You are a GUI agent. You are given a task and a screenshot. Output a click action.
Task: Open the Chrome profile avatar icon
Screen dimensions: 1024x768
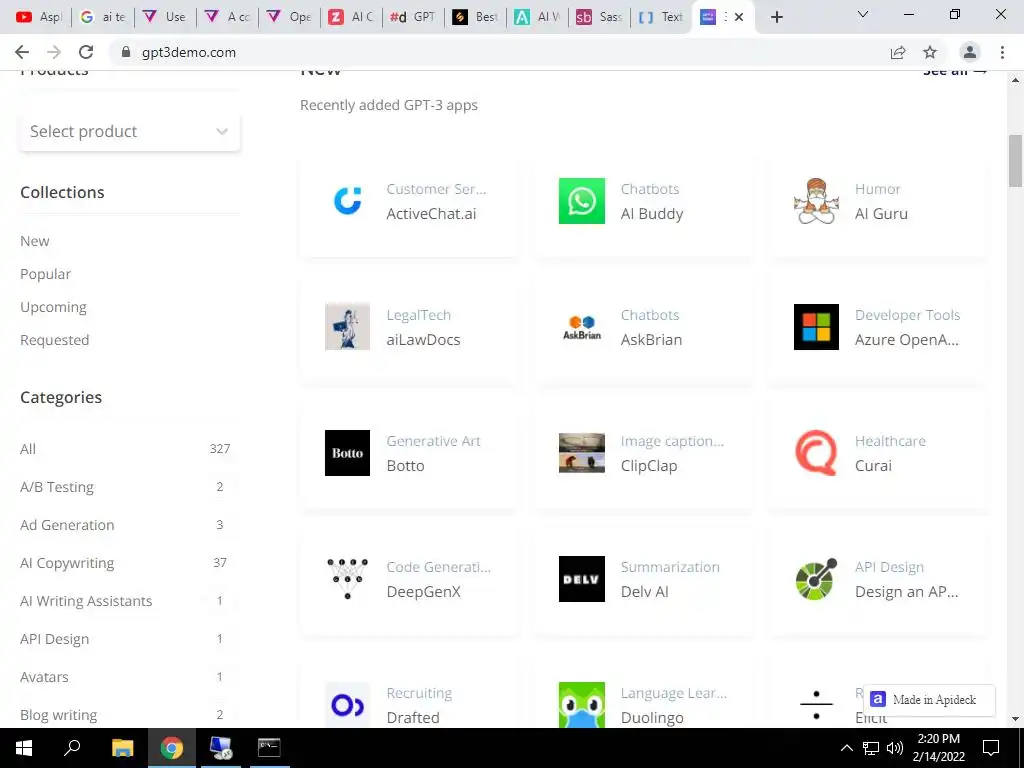pyautogui.click(x=970, y=52)
